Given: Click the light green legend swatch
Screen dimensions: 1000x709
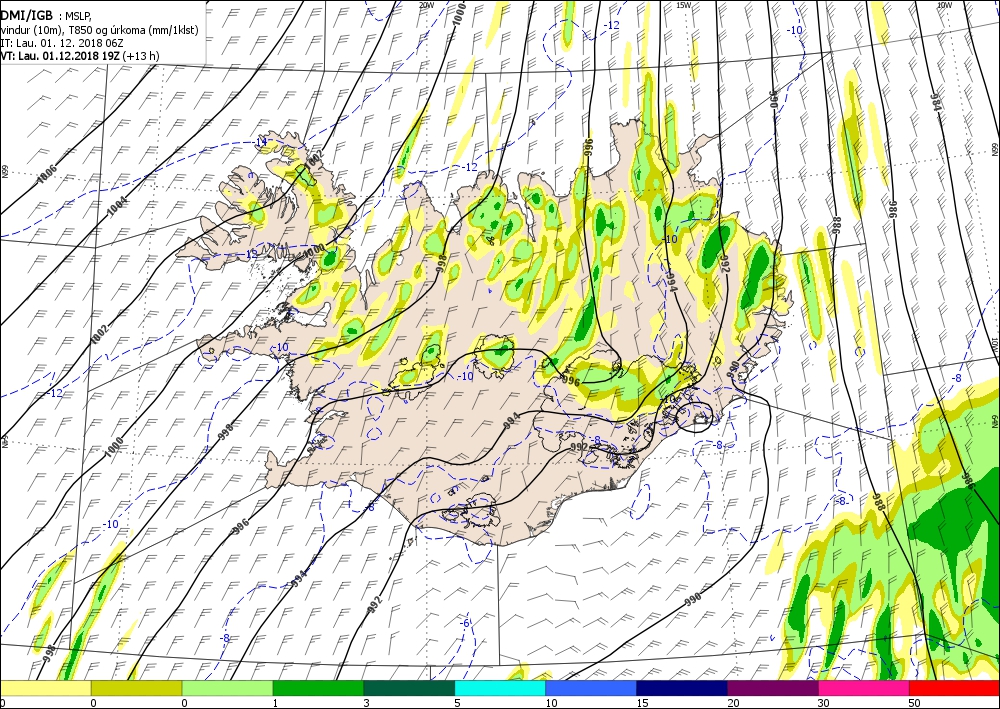Looking at the screenshot, I should click(x=227, y=688).
